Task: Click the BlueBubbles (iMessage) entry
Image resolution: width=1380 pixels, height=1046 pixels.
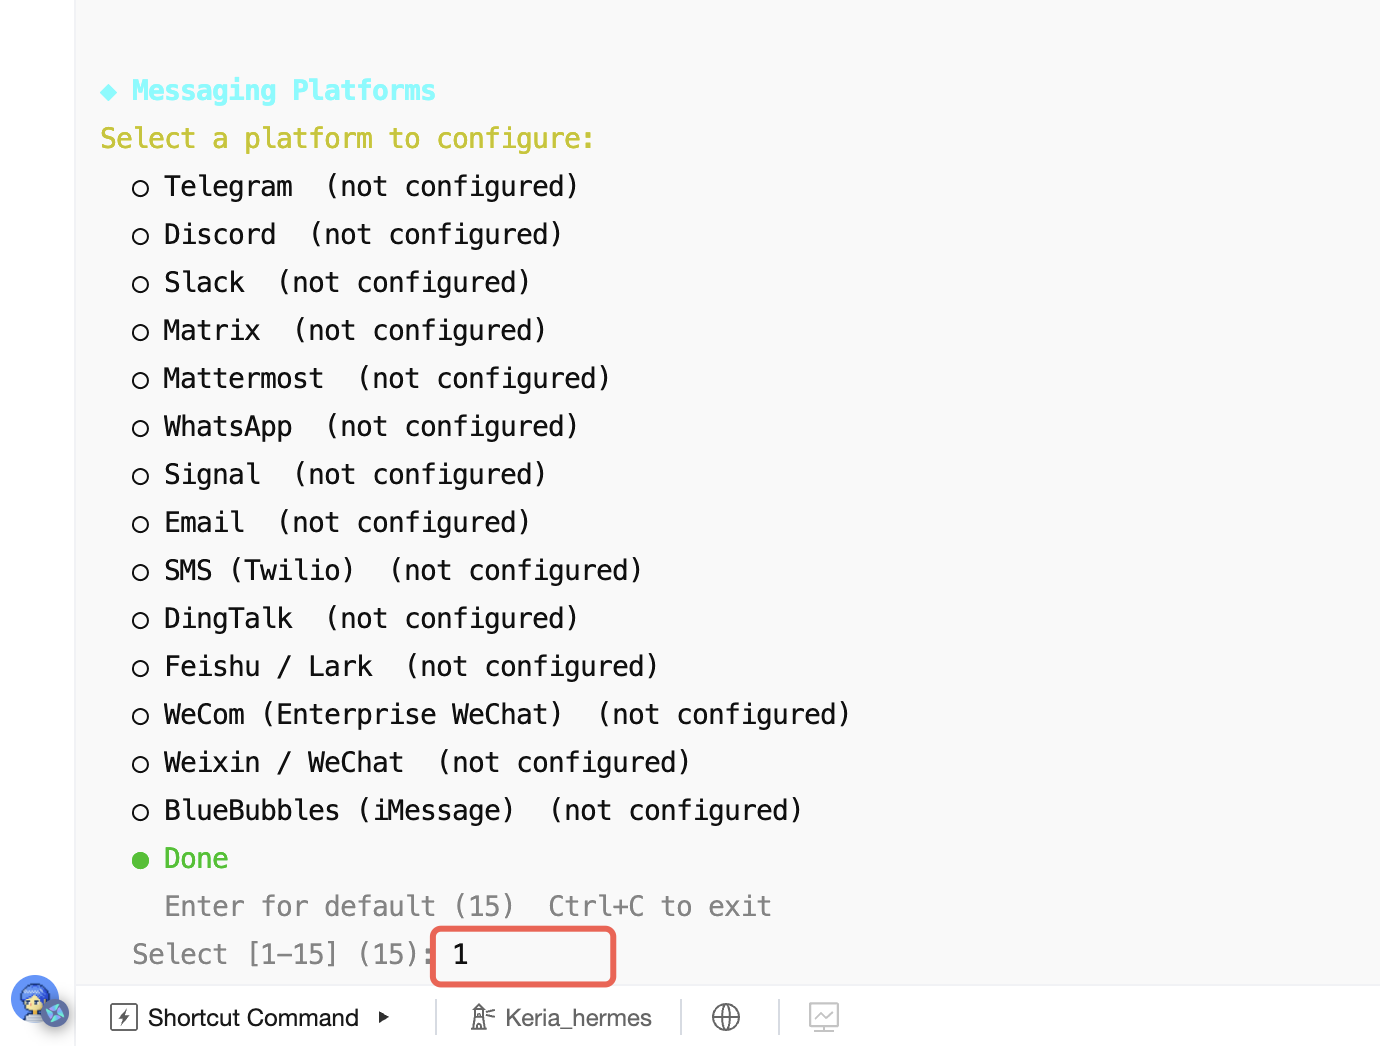Action: pos(338,811)
